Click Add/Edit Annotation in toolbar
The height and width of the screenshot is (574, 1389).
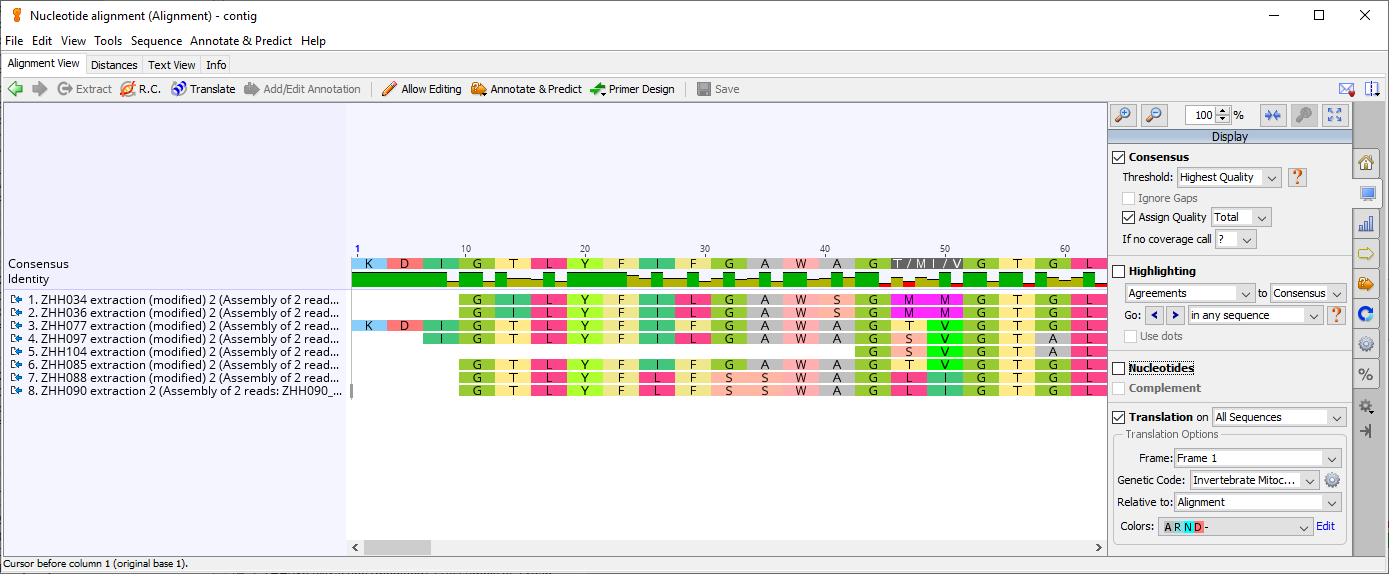[302, 89]
